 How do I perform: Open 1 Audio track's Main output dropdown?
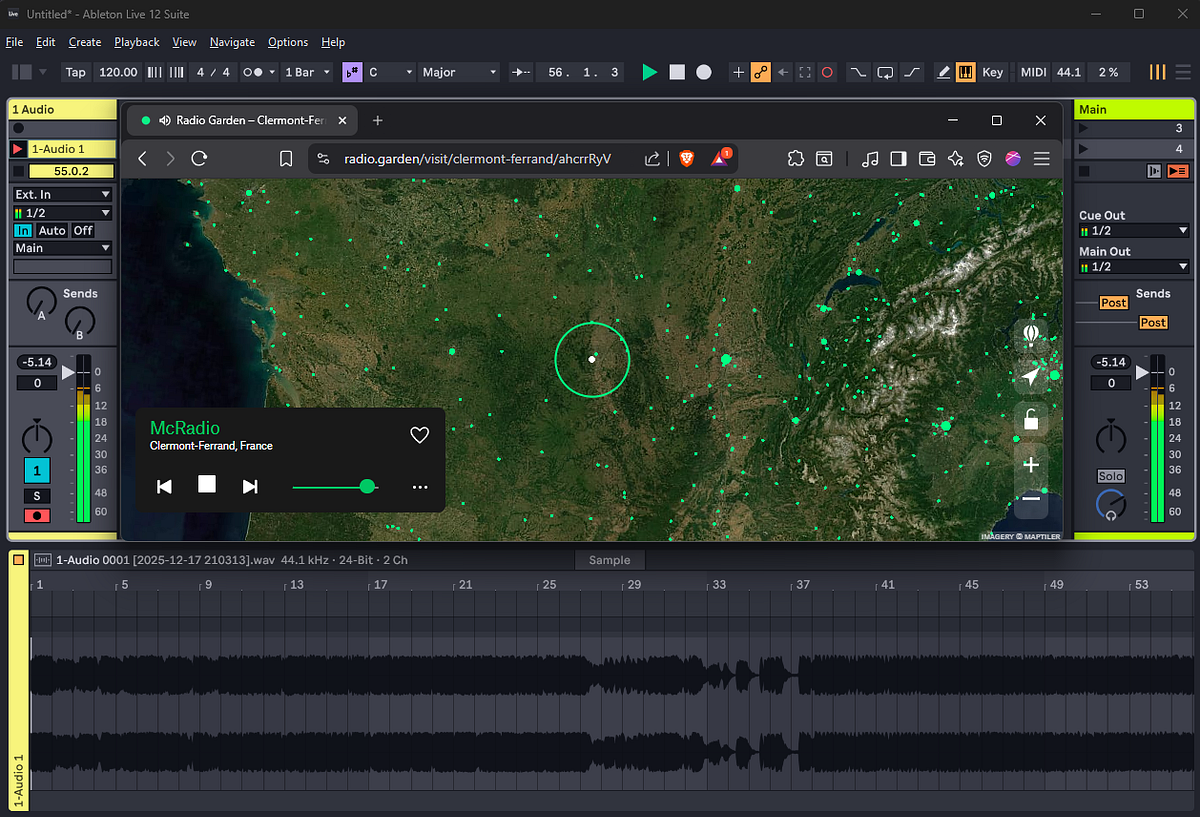pyautogui.click(x=62, y=248)
